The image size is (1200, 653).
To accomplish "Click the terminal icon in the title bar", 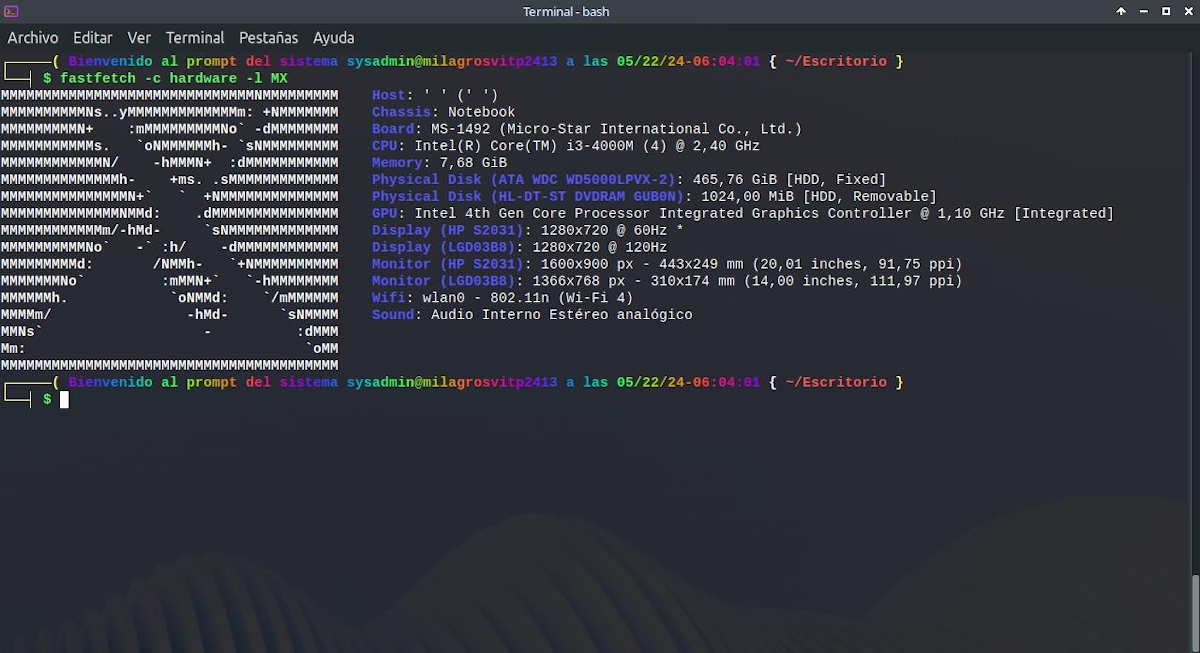I will [11, 11].
